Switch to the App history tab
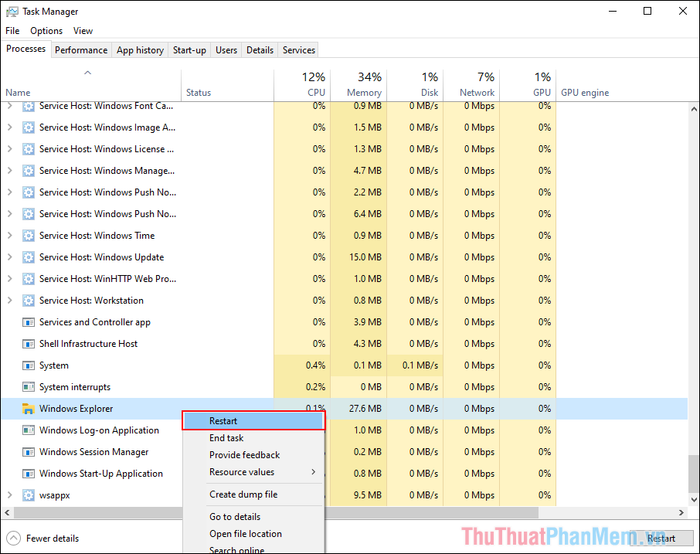Image resolution: width=700 pixels, height=554 pixels. pos(140,50)
